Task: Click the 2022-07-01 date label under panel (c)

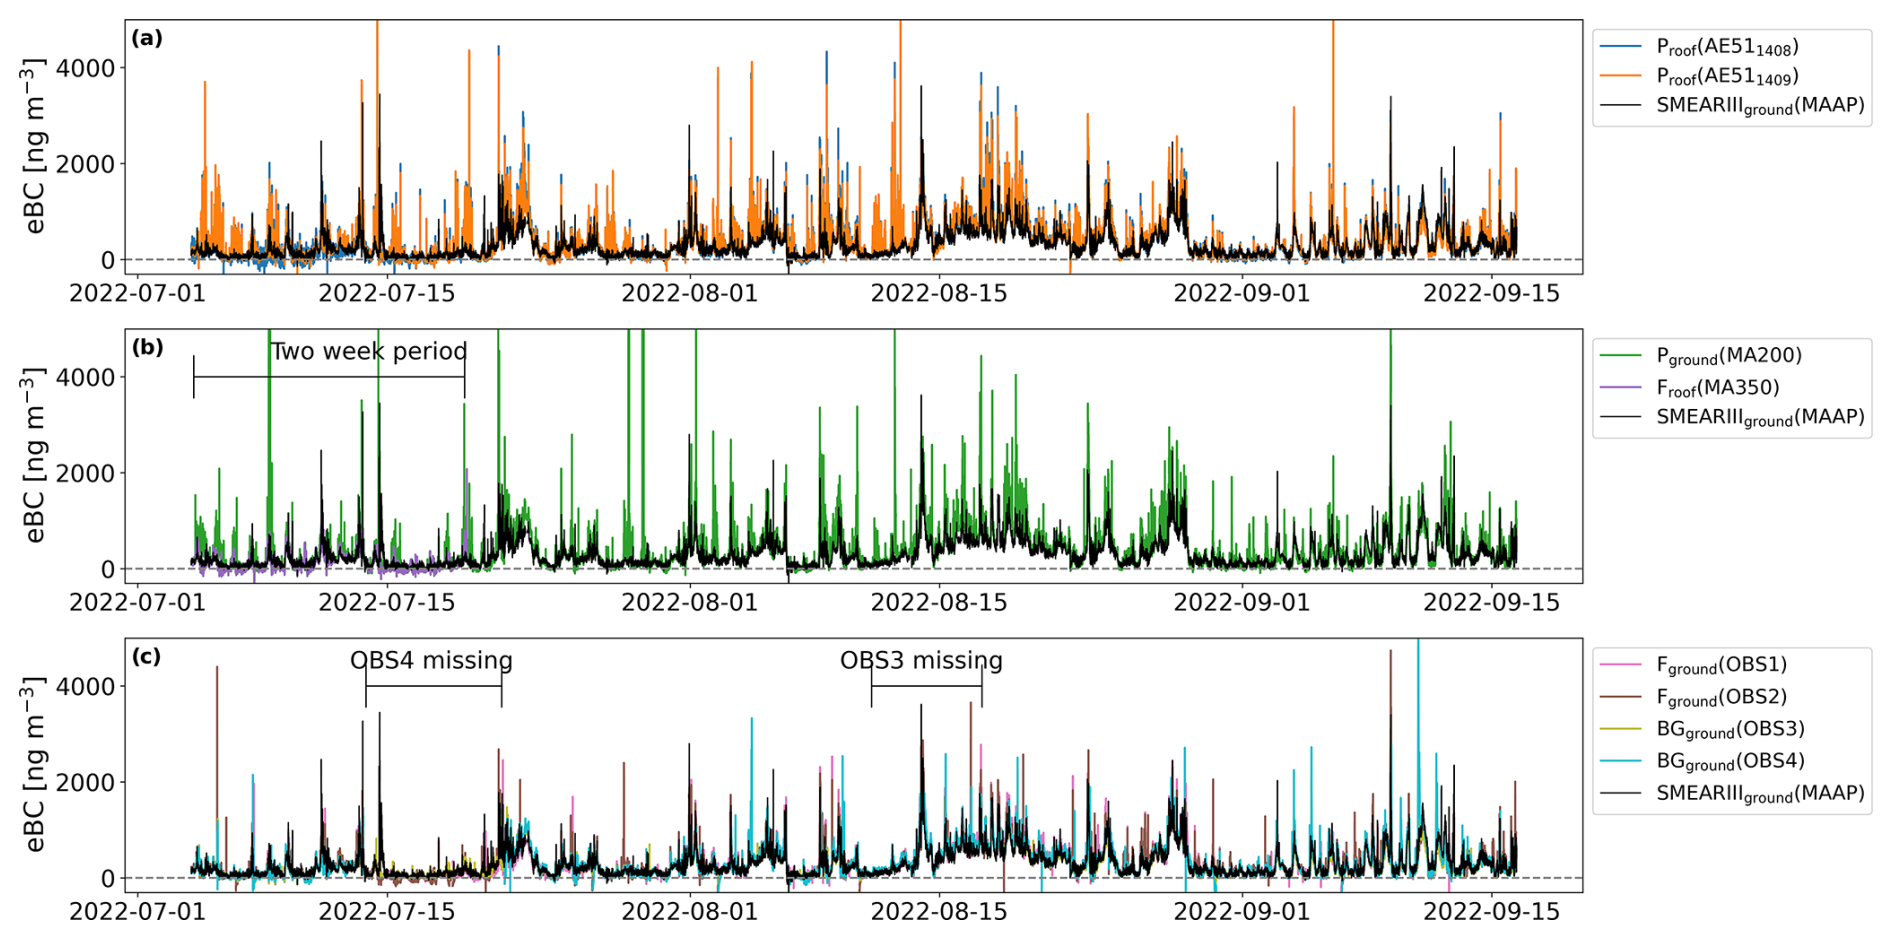Action: click(138, 912)
